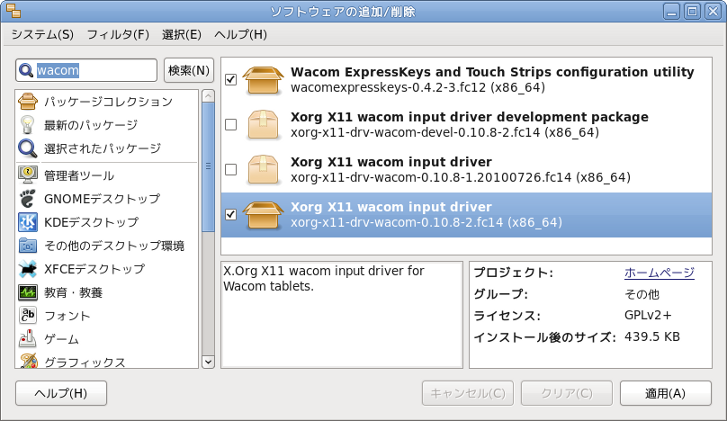Click the lightbulb icon for newest packages

tap(27, 125)
